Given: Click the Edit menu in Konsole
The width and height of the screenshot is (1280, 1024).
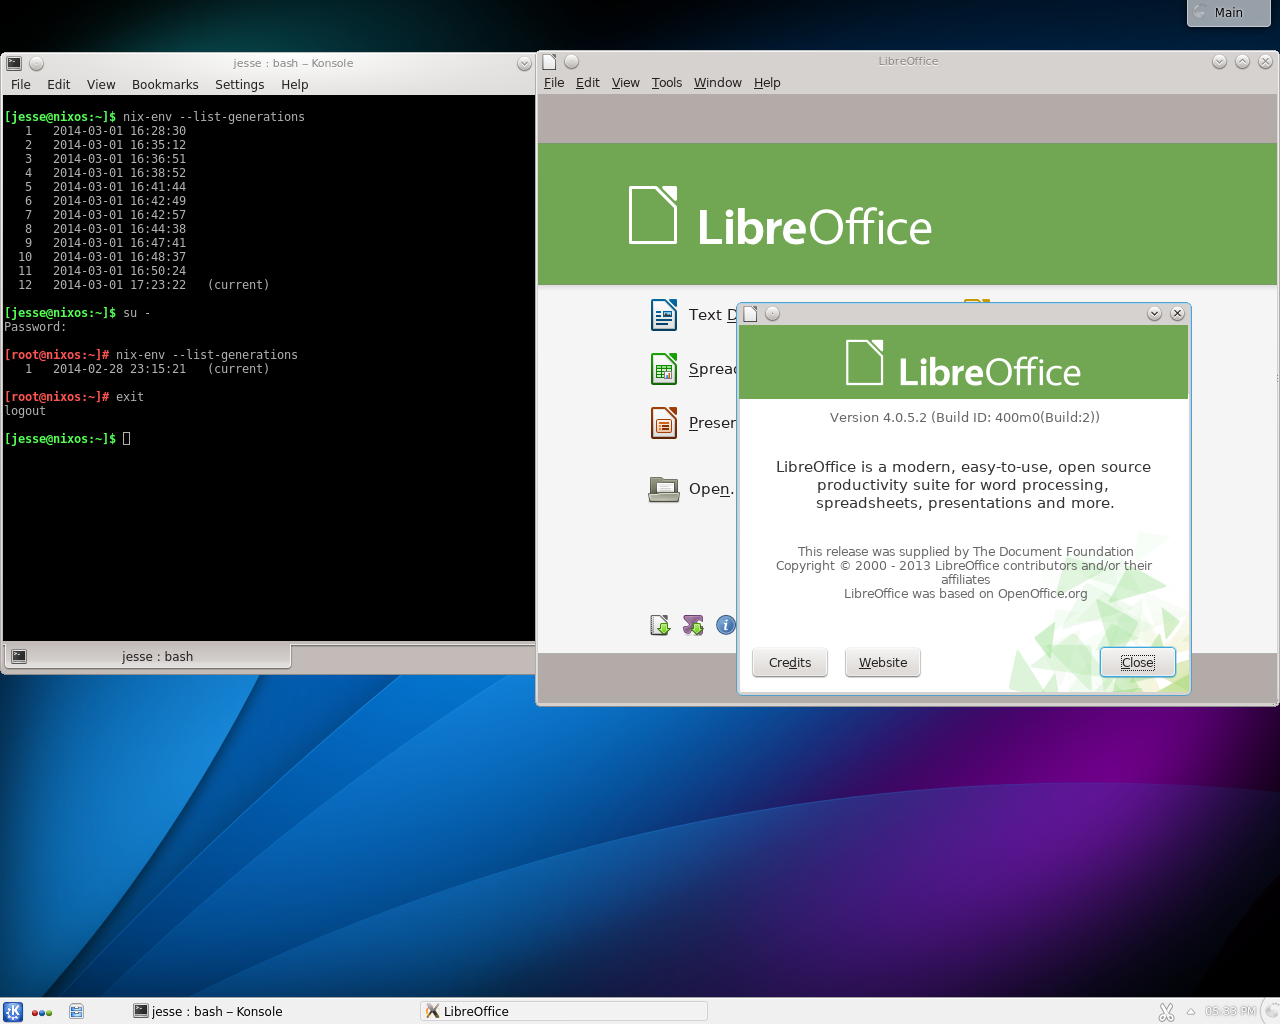Looking at the screenshot, I should click(59, 85).
